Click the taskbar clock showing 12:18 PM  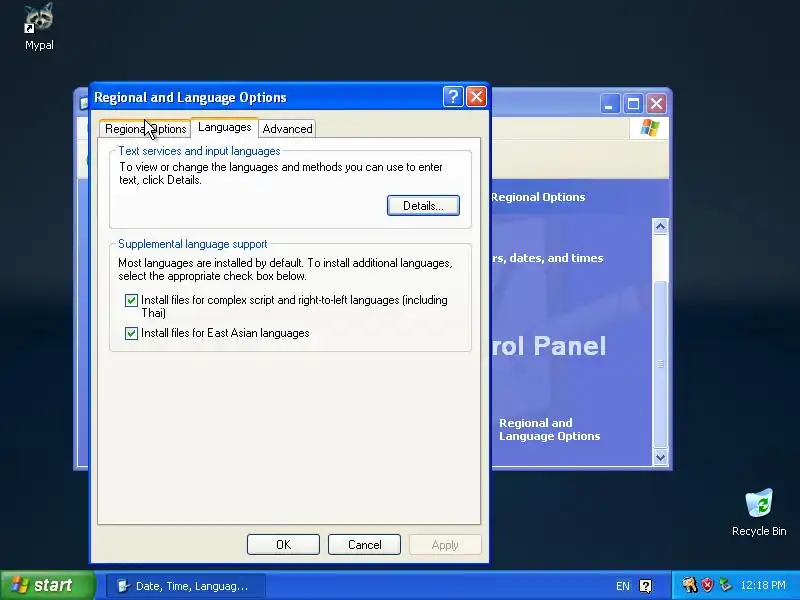(763, 585)
